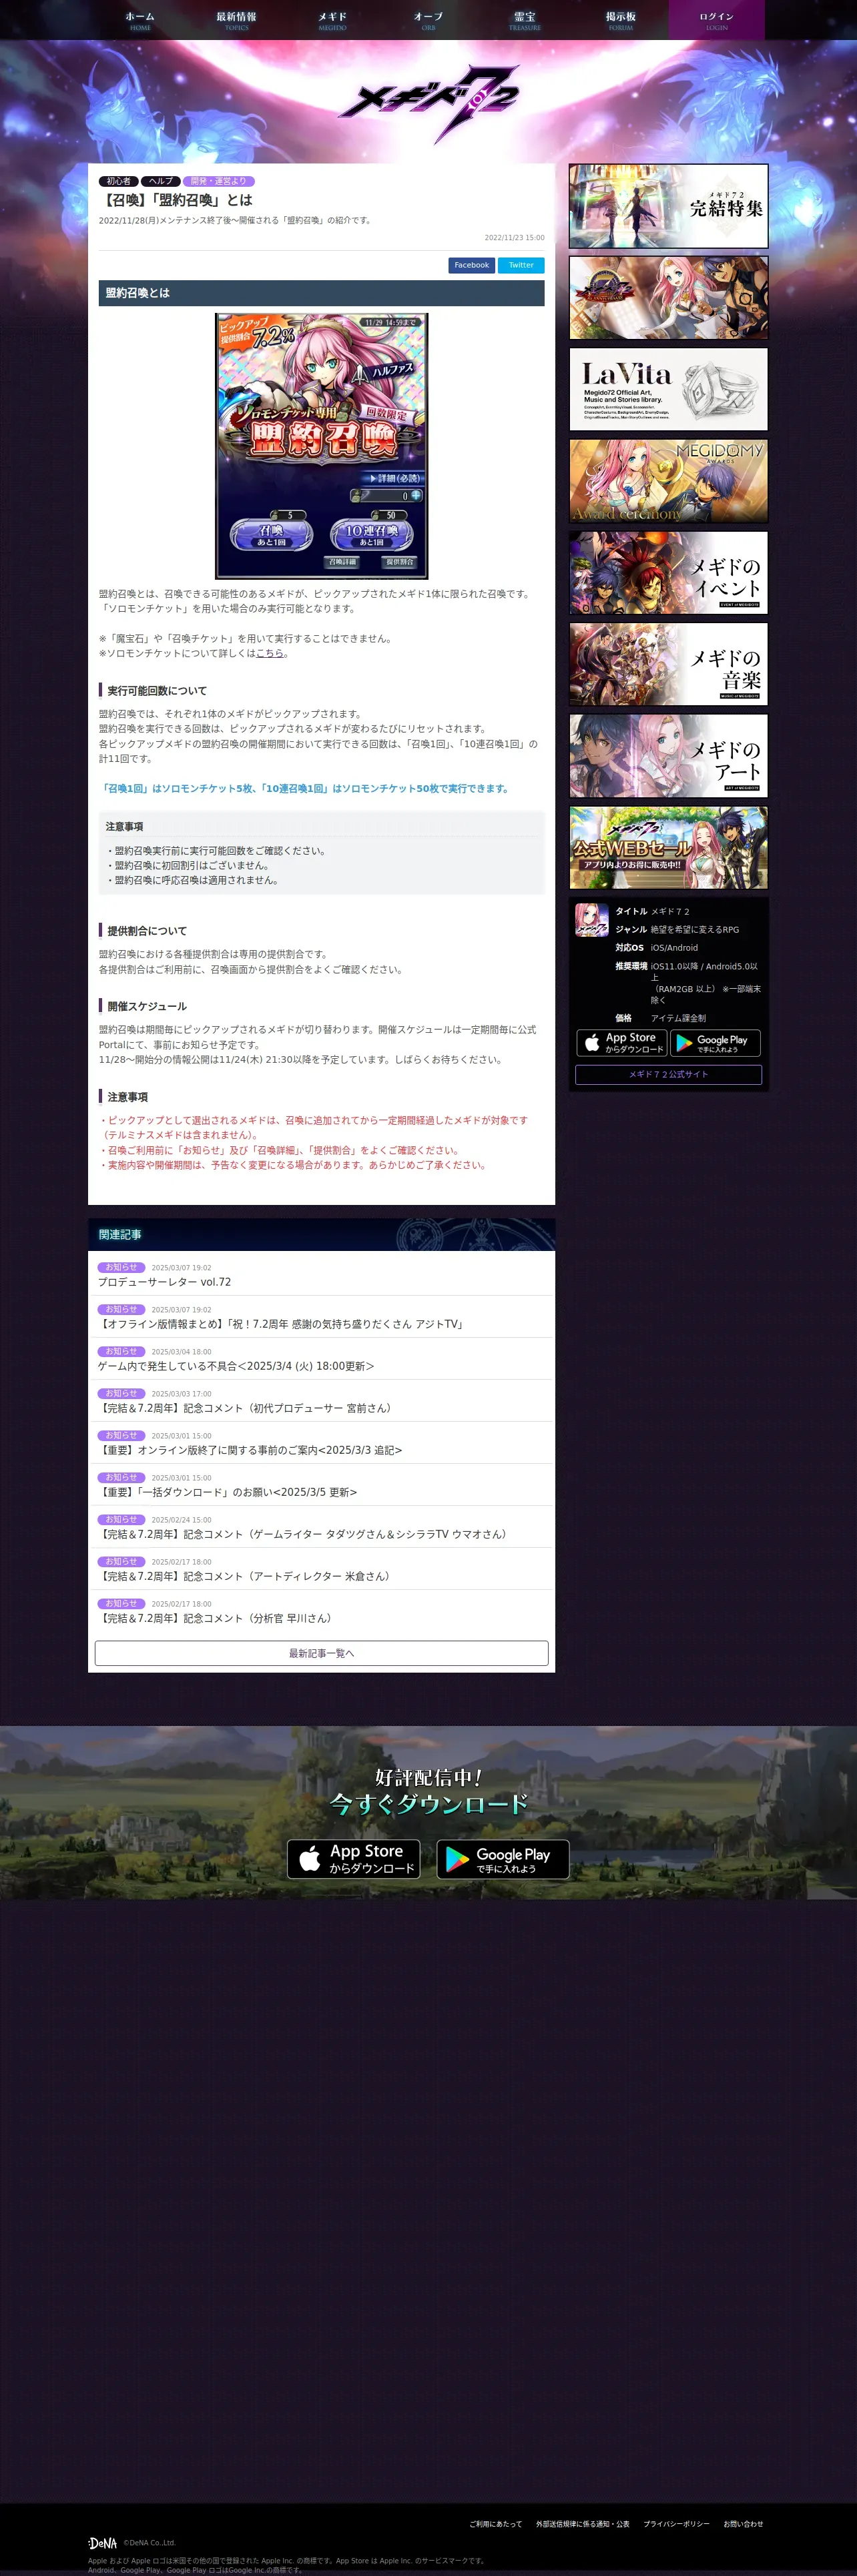Open the LaVita library banner
Image resolution: width=857 pixels, height=2576 pixels.
tap(669, 389)
